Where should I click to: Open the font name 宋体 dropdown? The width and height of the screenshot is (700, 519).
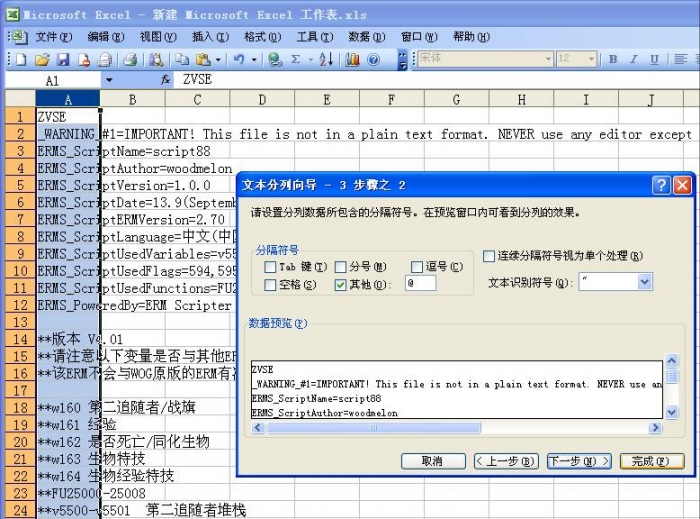[548, 59]
